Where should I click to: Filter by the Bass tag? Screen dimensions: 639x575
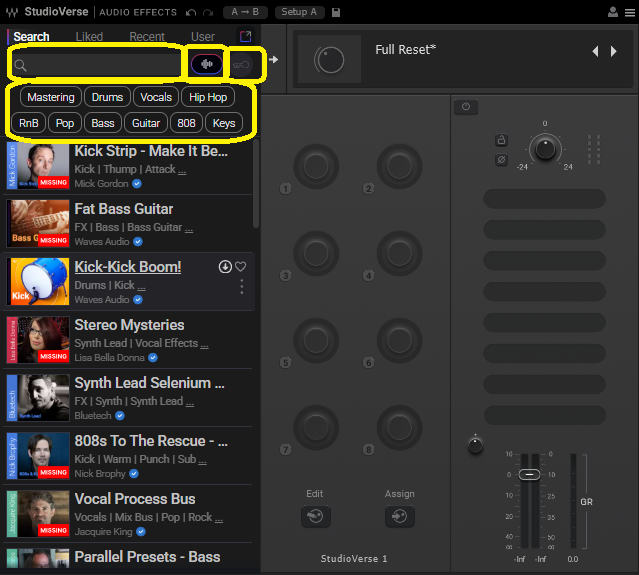point(103,123)
